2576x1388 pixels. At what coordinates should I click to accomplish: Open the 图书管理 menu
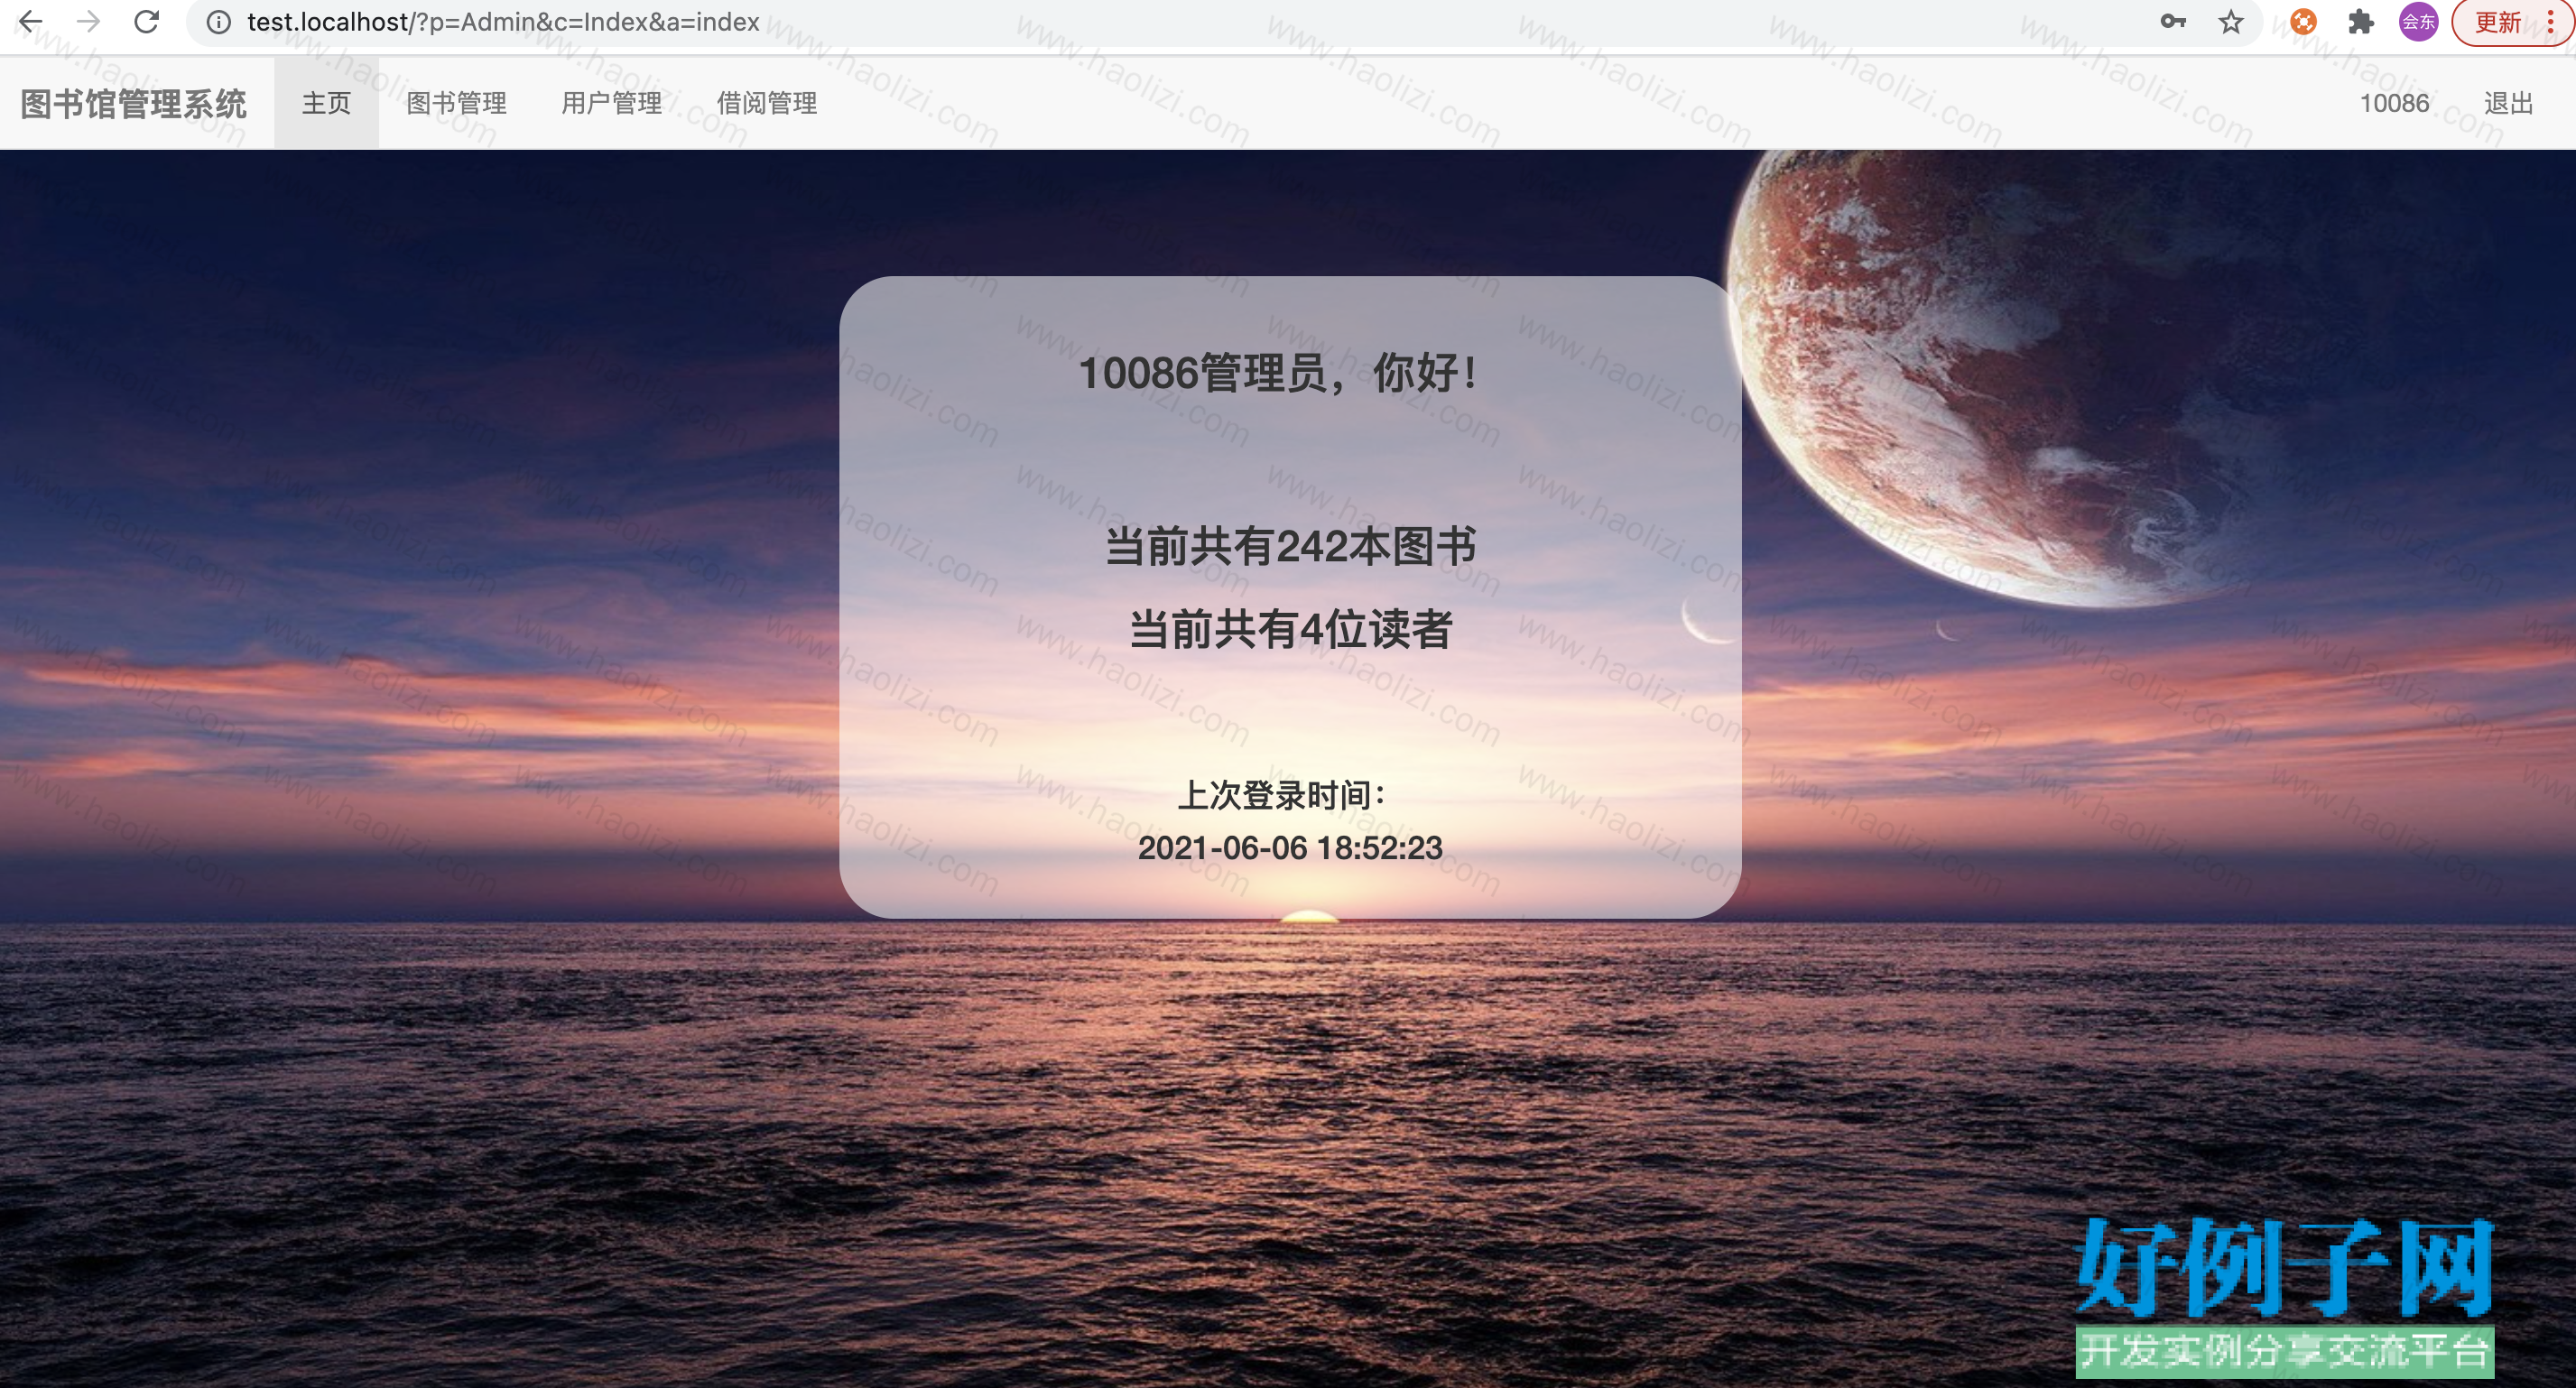point(456,103)
